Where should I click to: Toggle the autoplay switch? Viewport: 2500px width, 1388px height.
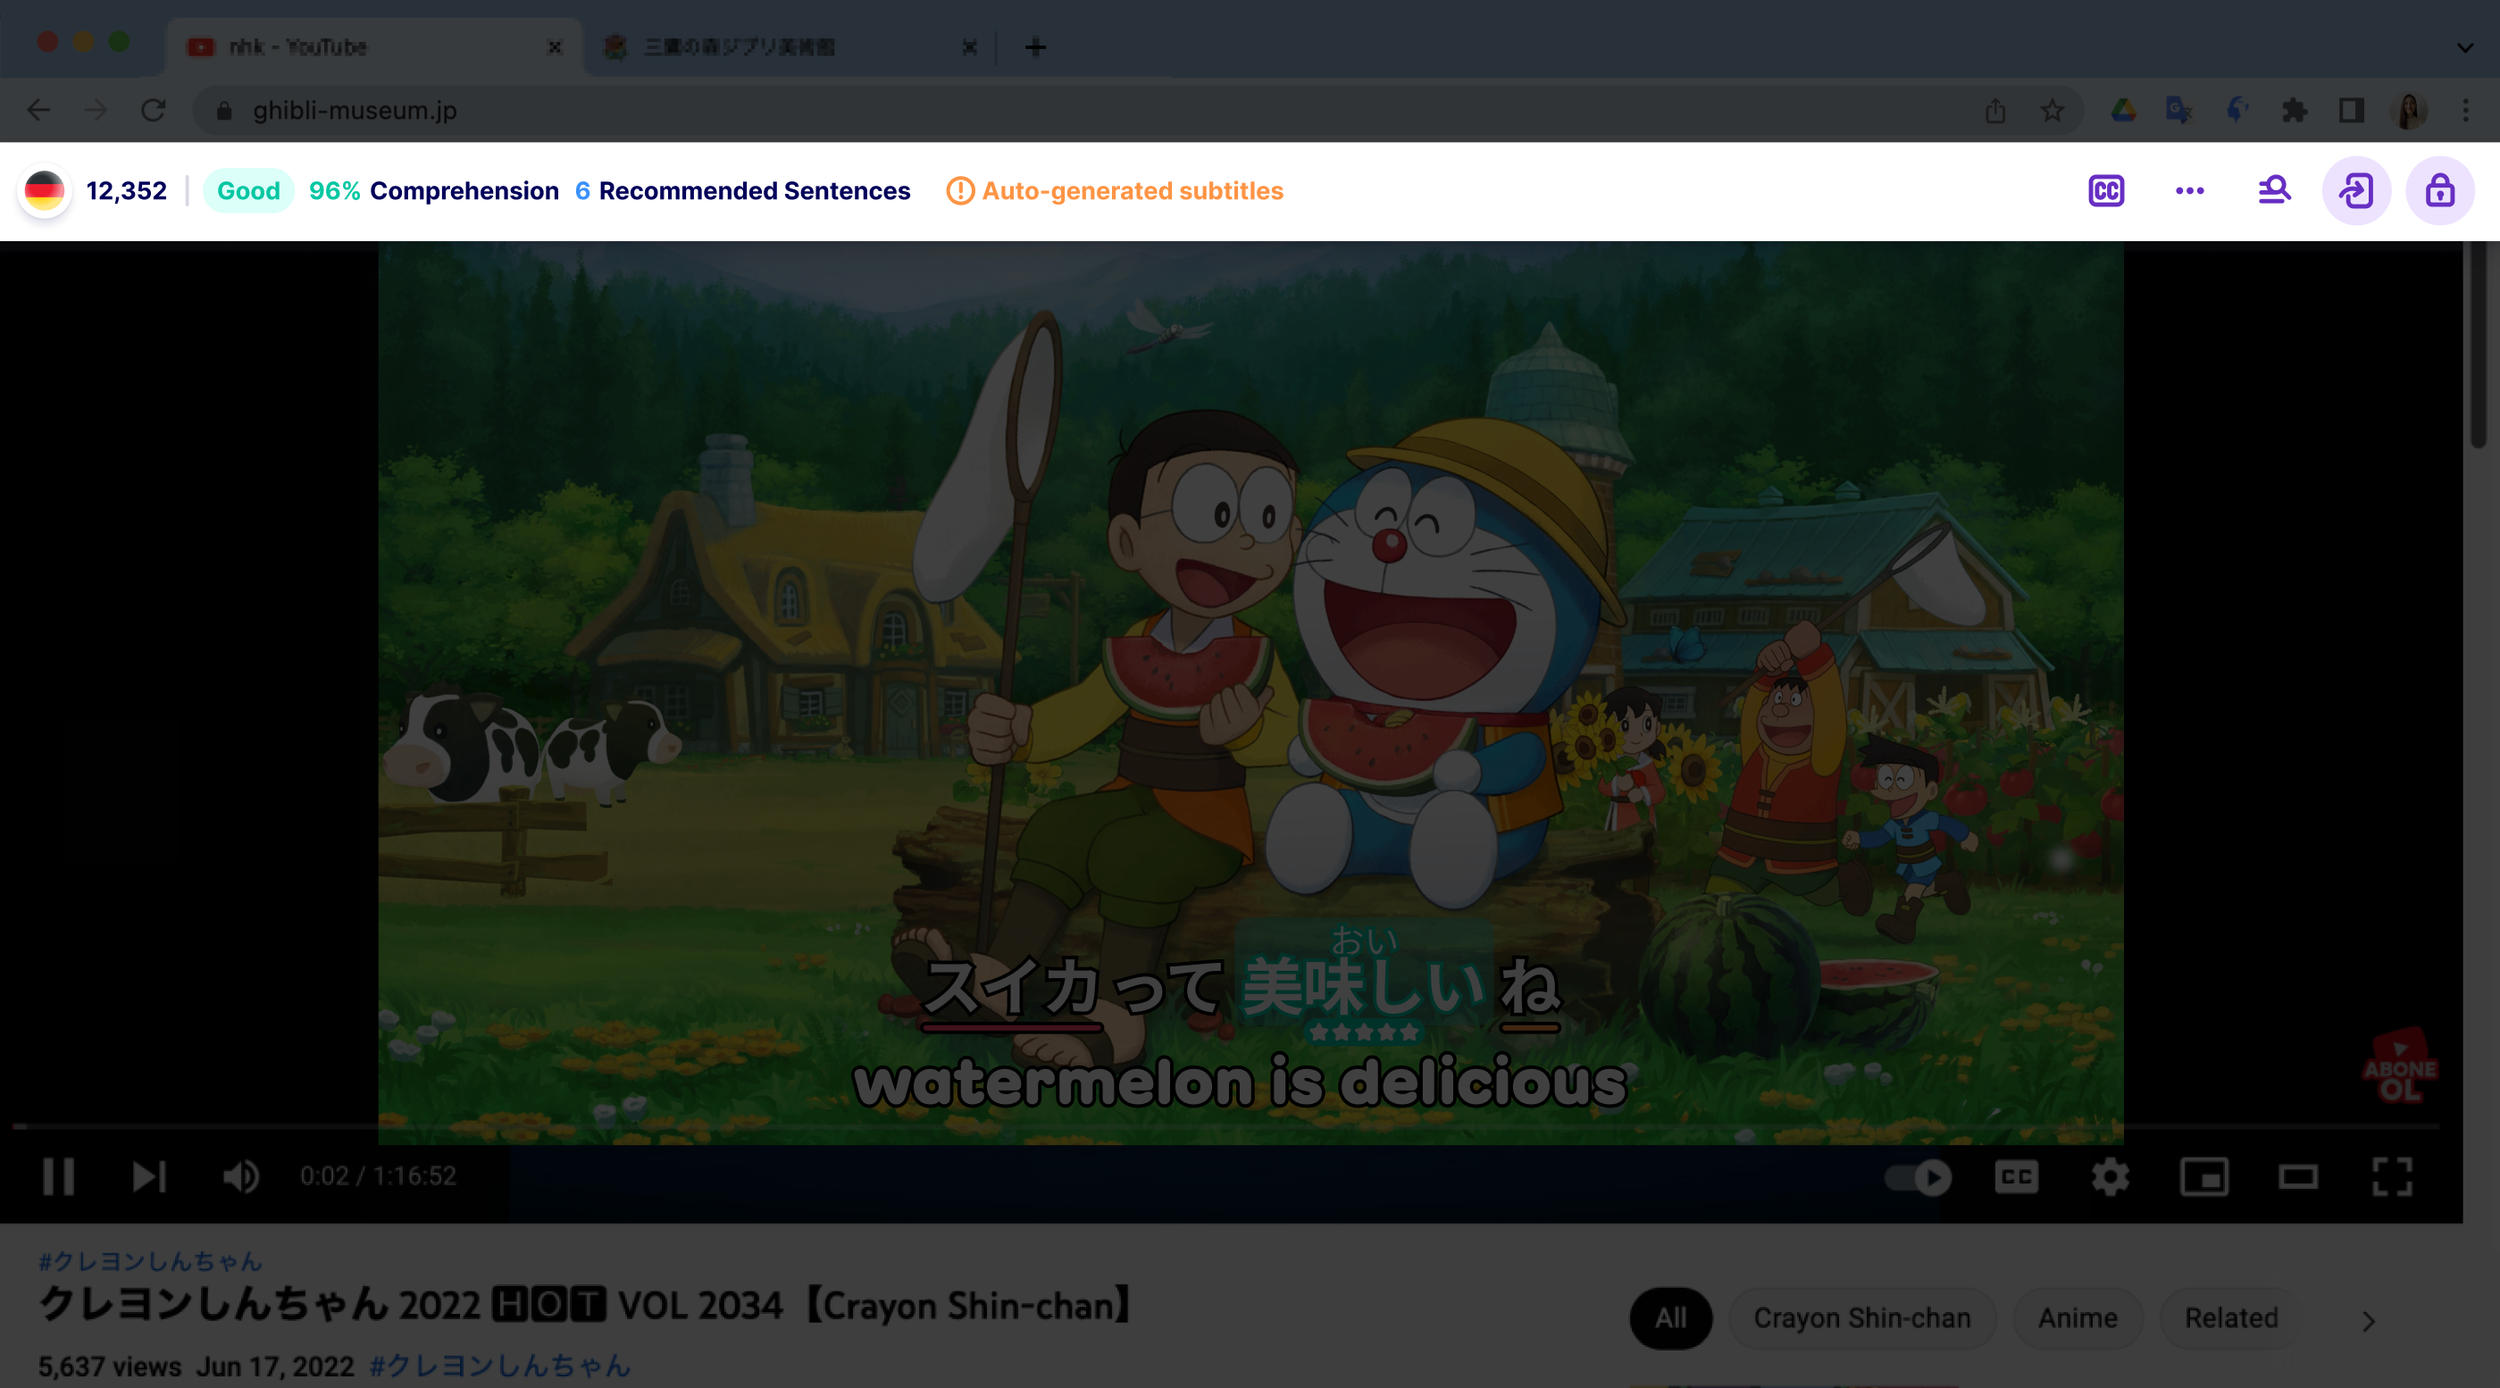pos(1917,1177)
